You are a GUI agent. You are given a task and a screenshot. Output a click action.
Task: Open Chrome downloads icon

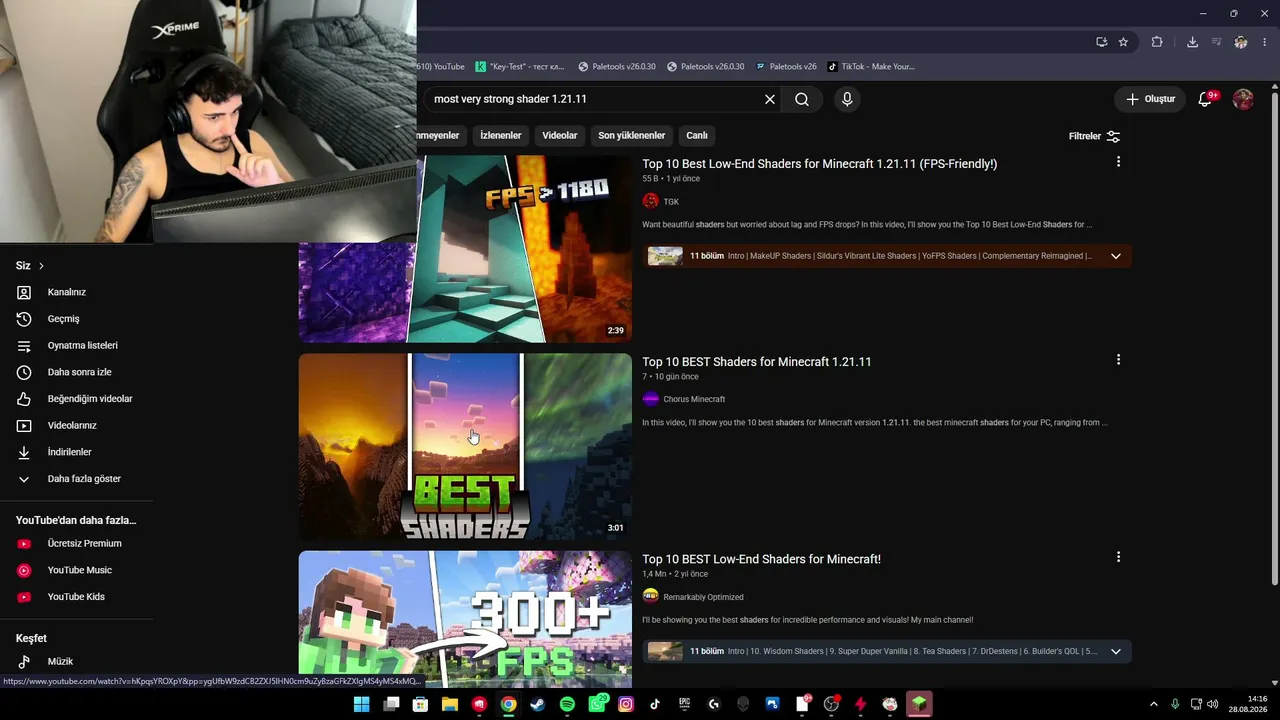1192,42
